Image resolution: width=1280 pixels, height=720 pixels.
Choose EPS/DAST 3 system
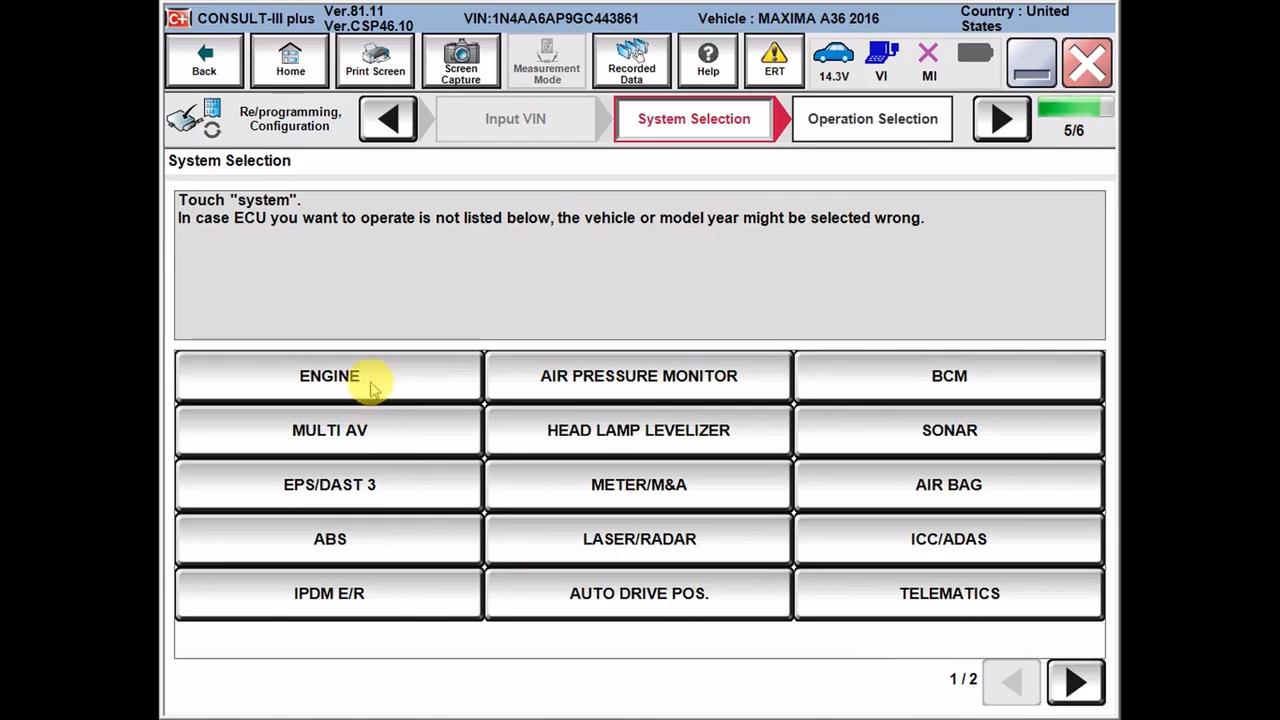tap(329, 485)
